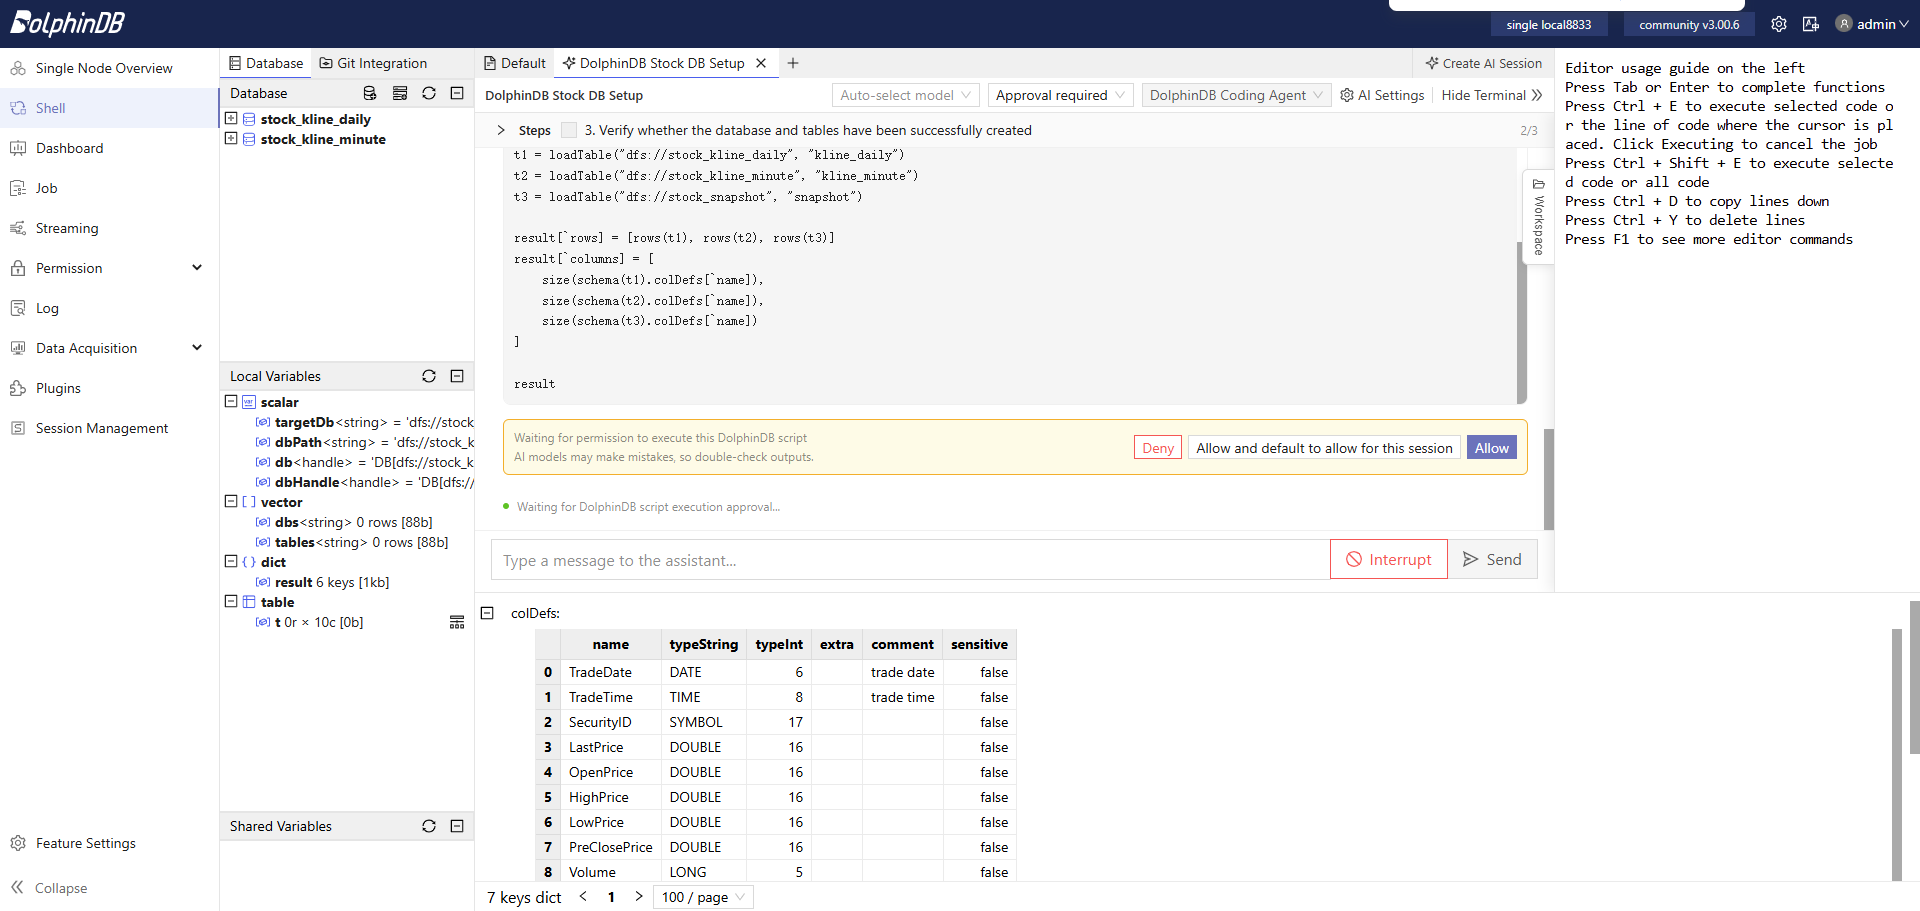Close the DolphinDB Stock DB Setup tab
This screenshot has height=911, width=1920.
(x=761, y=63)
